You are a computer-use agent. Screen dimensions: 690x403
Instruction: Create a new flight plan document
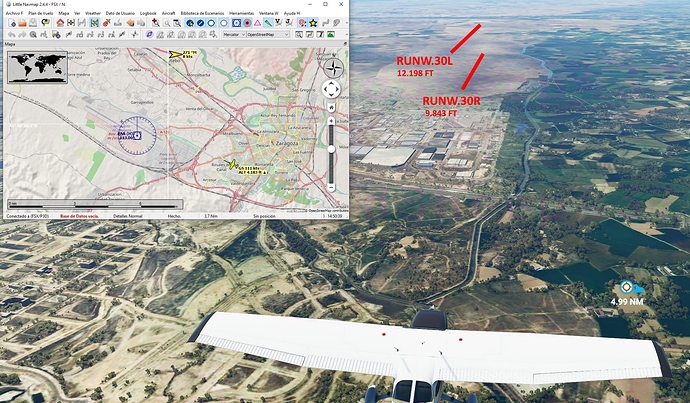[12, 23]
